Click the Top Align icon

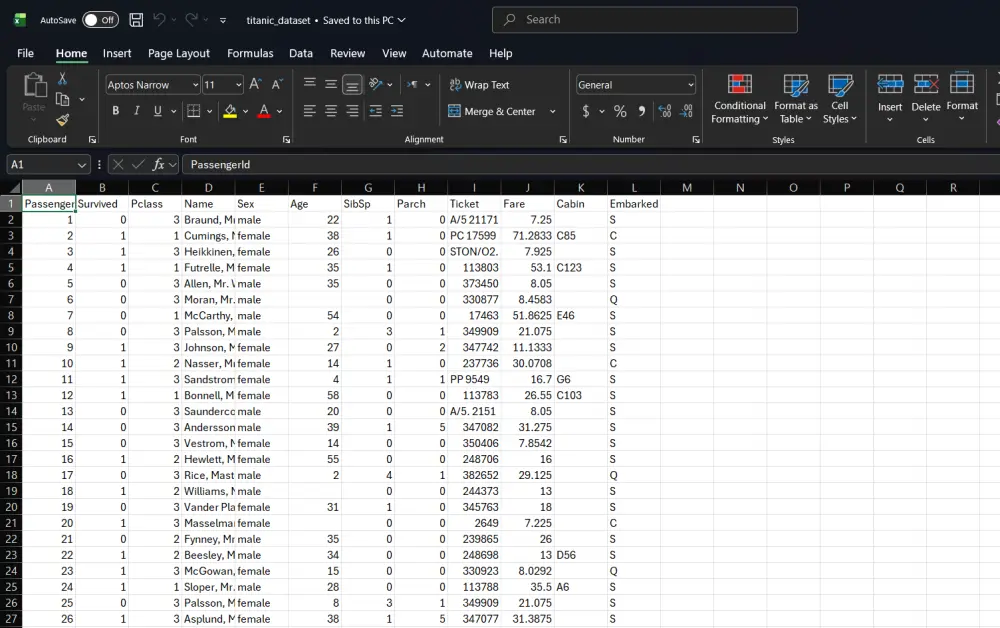310,84
